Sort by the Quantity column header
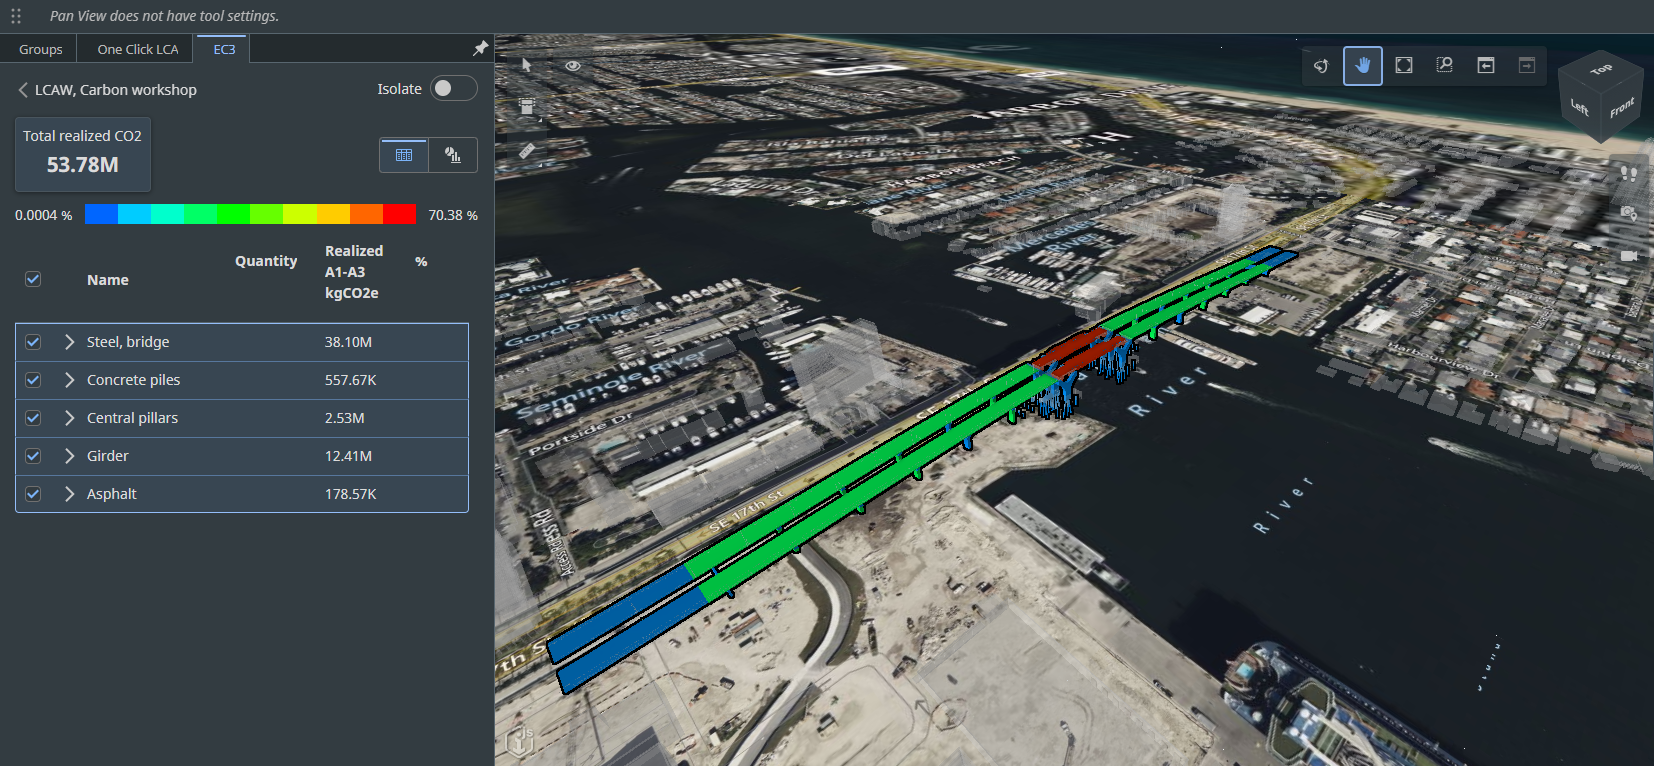1654x766 pixels. click(x=266, y=261)
